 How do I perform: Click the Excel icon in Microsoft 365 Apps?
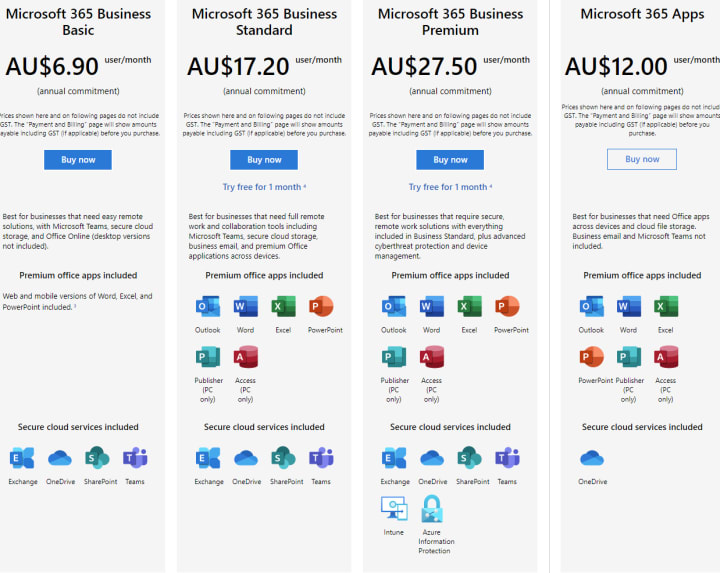click(x=666, y=307)
